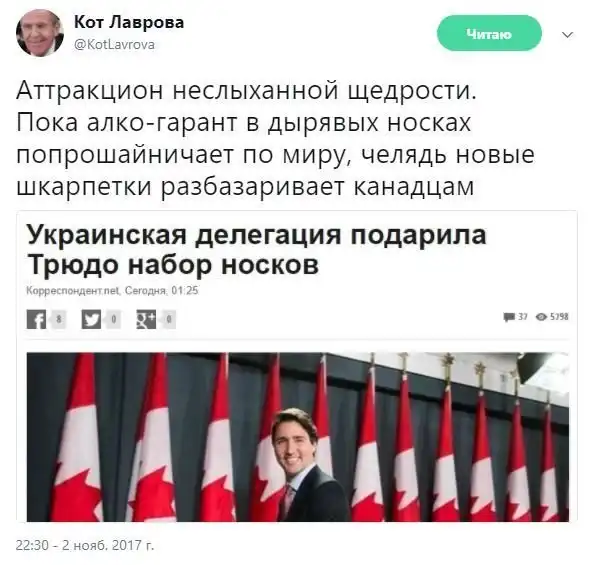Click the Кот Лаврова profile avatar
The image size is (595, 565).
point(40,33)
